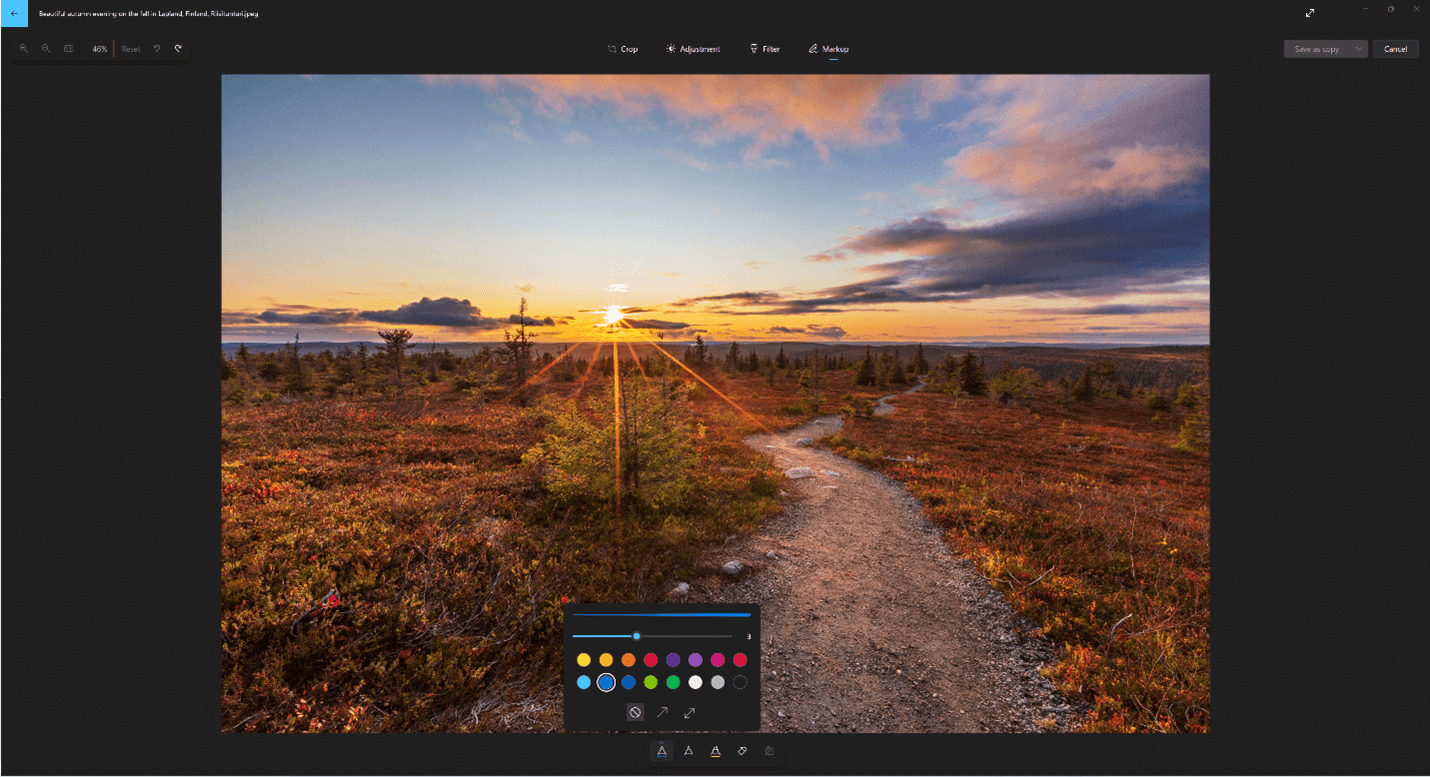Switch to the Crop tool
This screenshot has height=777, width=1430.
[622, 48]
